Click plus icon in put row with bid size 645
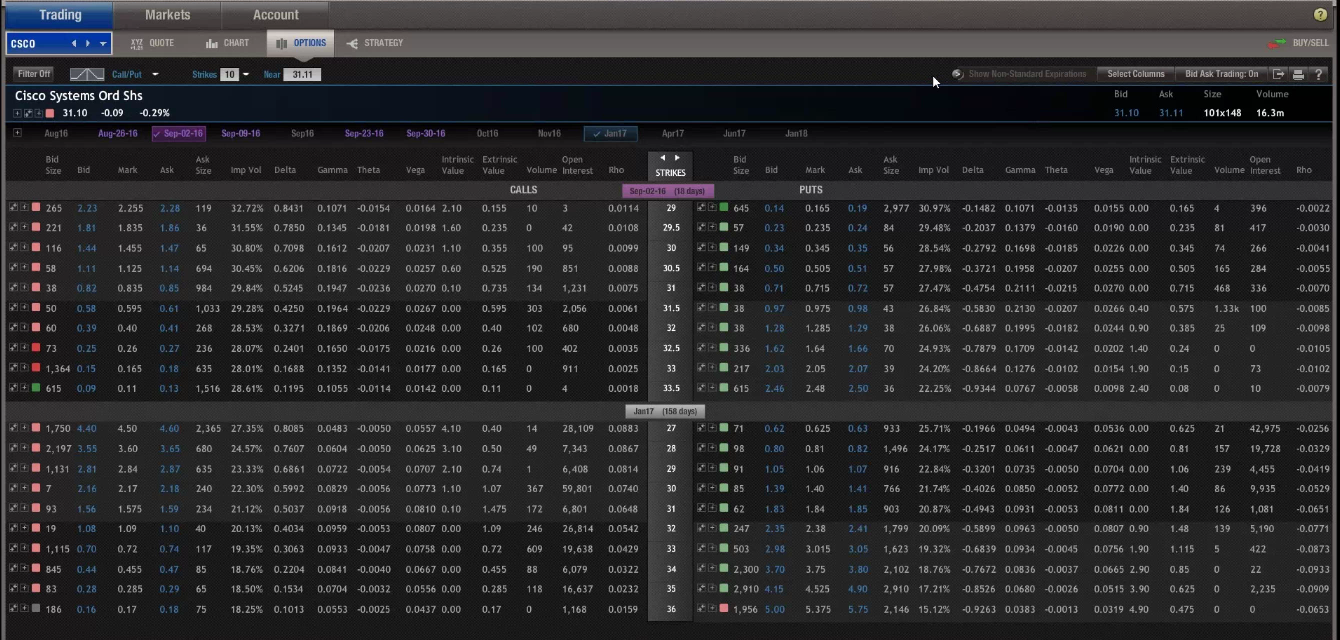The height and width of the screenshot is (640, 1340). (x=712, y=208)
